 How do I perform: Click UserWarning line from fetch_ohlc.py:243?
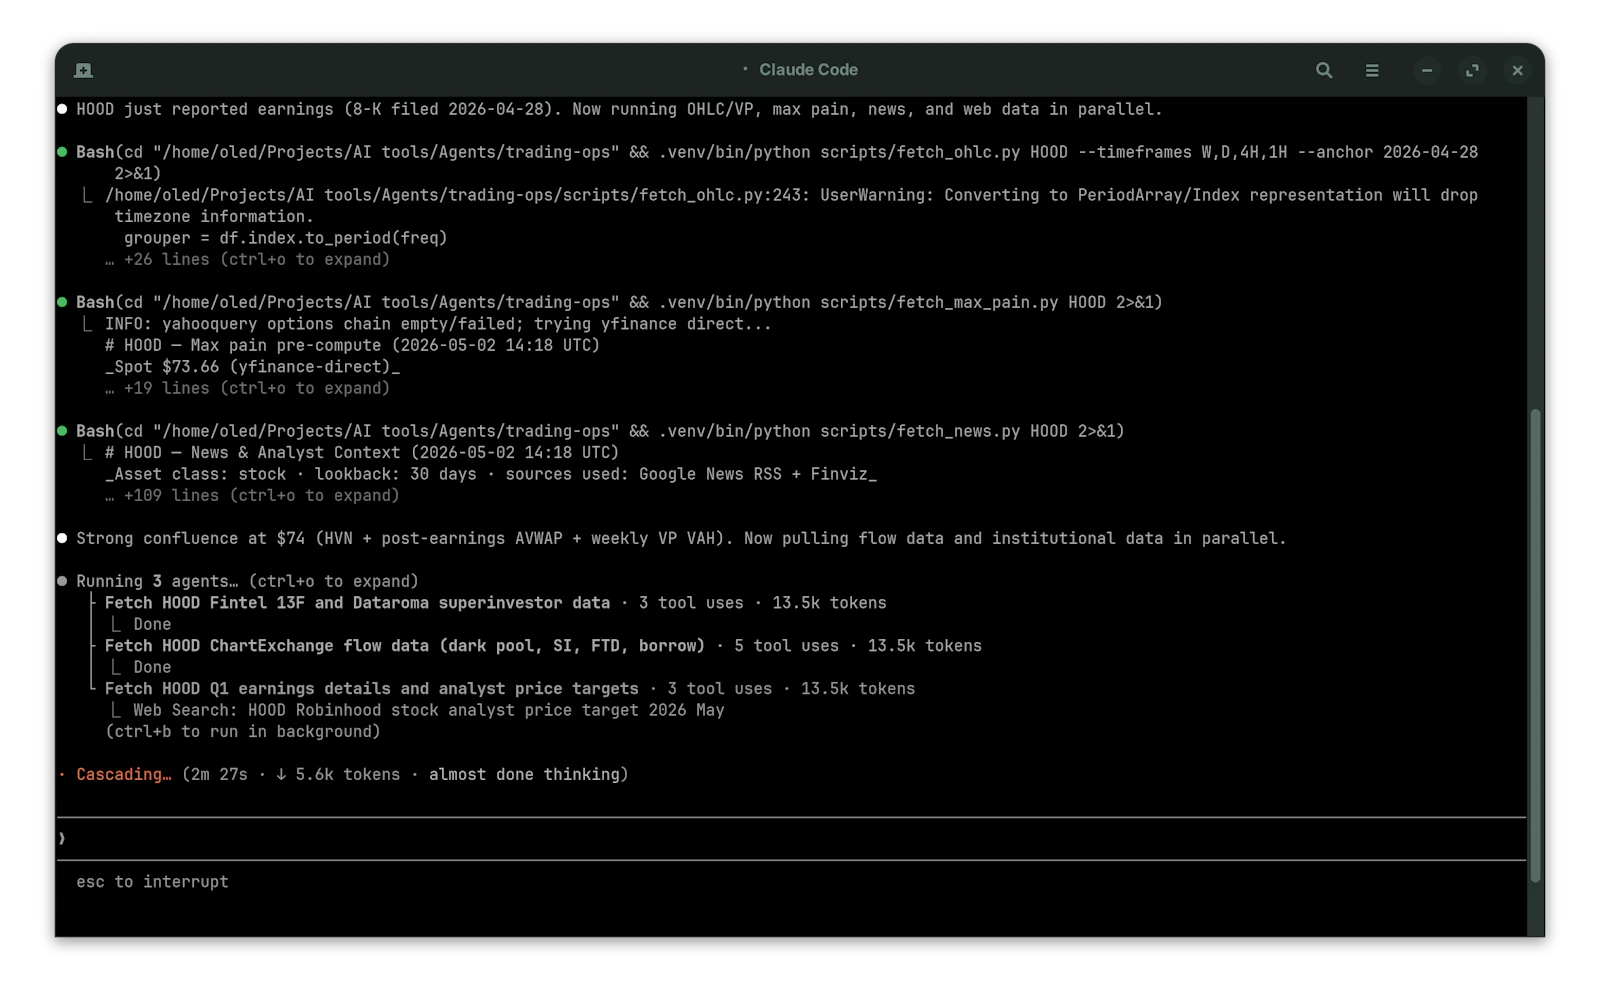point(791,195)
